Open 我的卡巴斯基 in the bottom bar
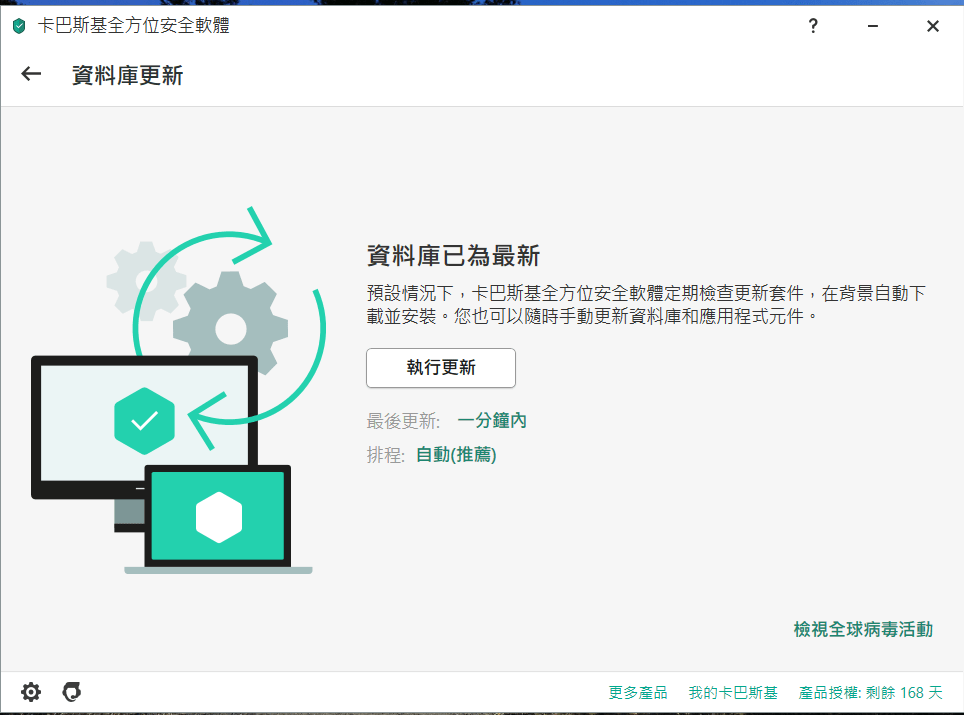The height and width of the screenshot is (715, 964). click(733, 692)
